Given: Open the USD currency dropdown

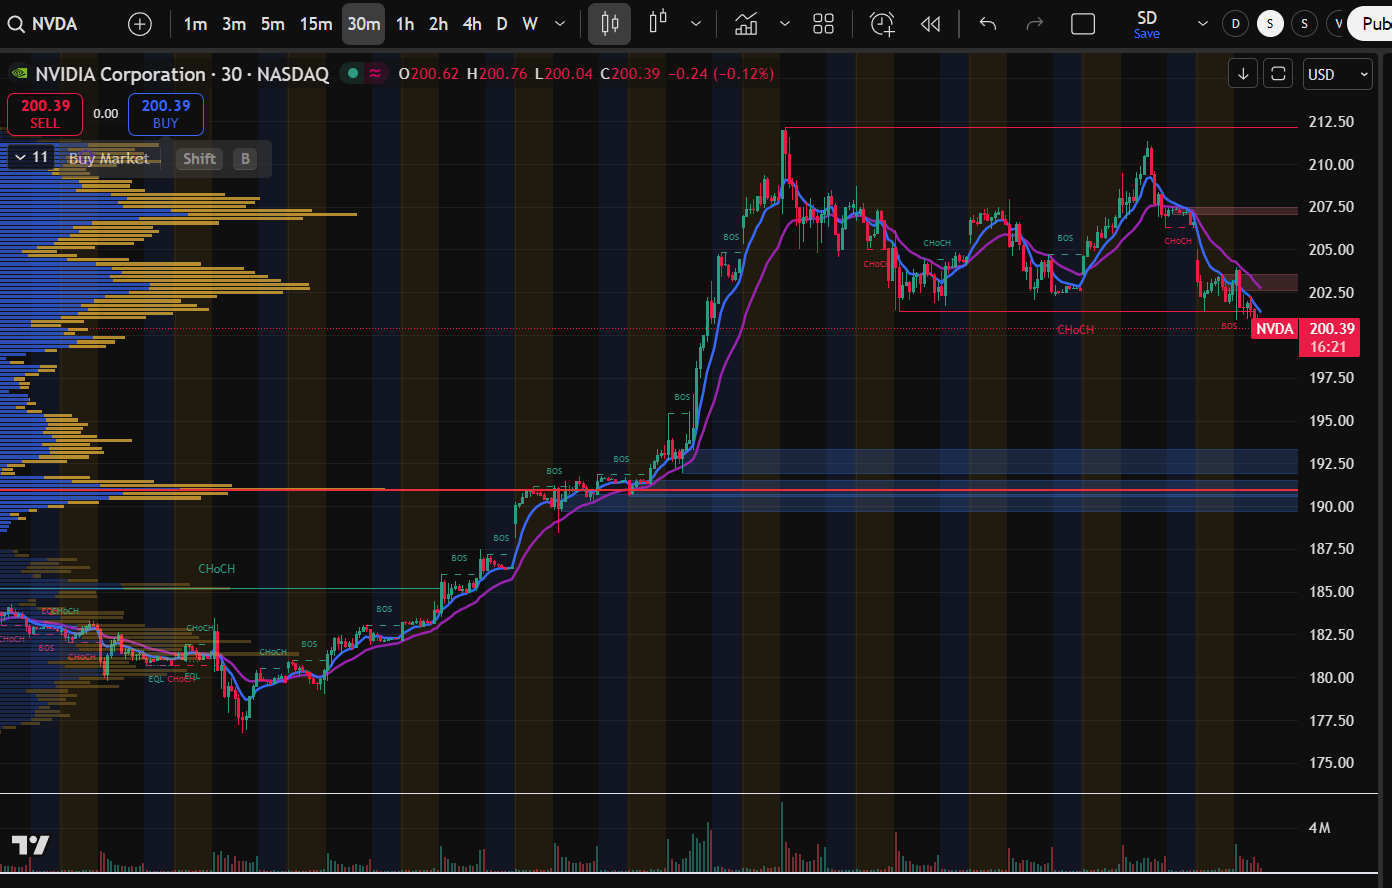Looking at the screenshot, I should (1338, 74).
